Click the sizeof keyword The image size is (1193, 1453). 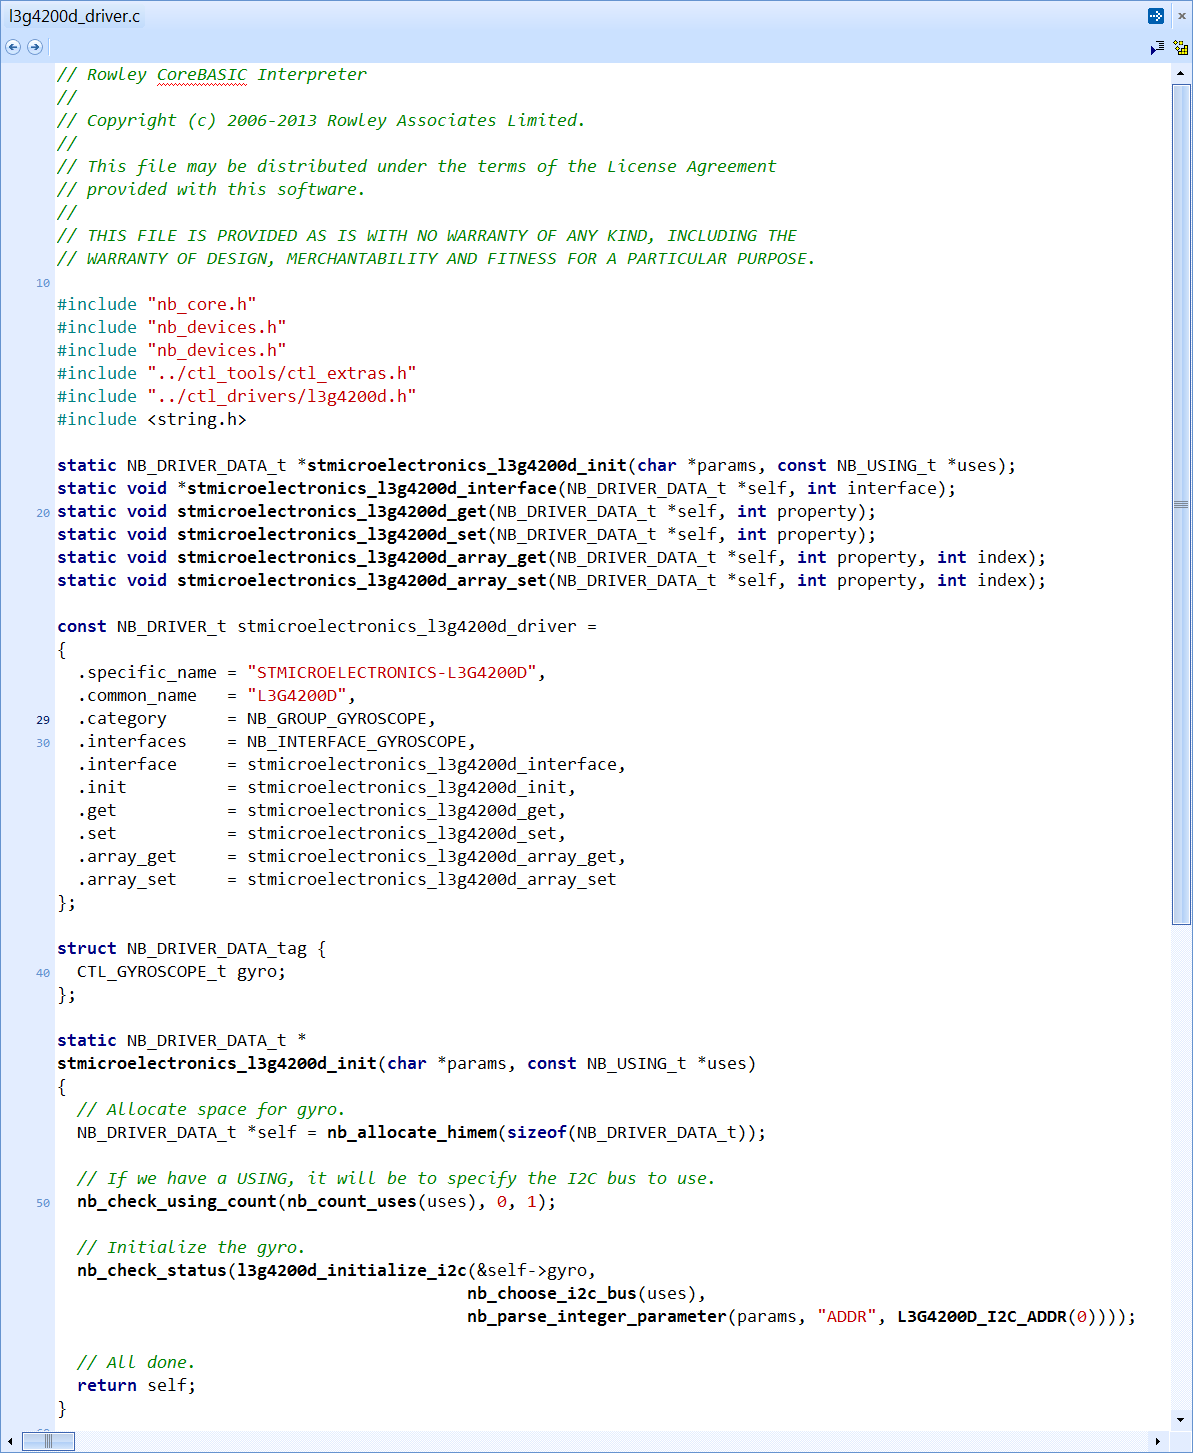coord(537,1132)
